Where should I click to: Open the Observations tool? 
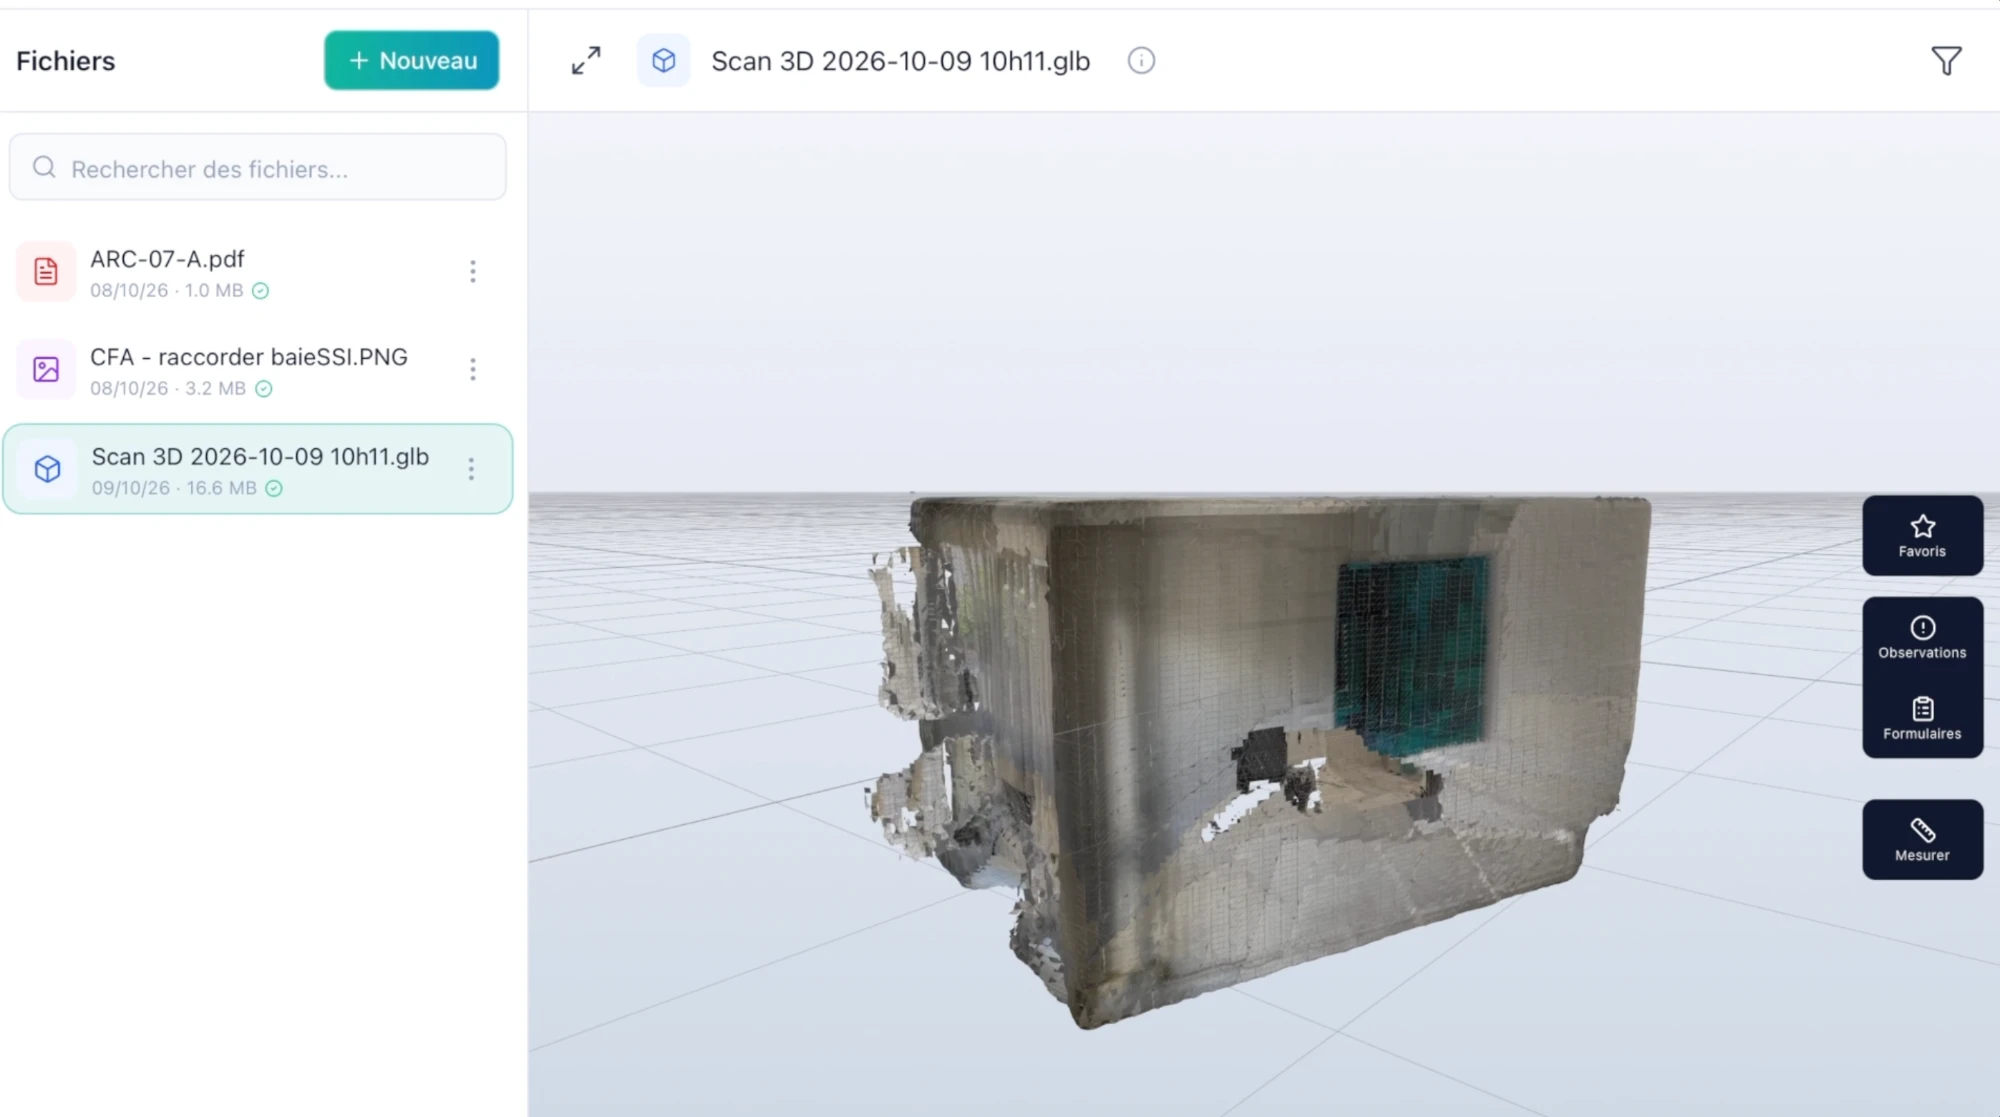pos(1922,637)
